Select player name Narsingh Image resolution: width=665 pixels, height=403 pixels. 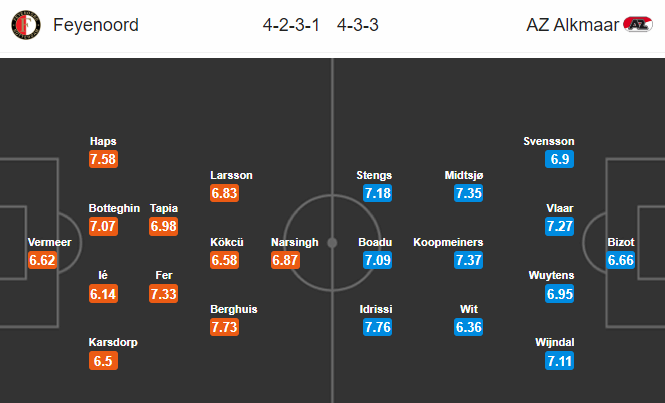click(x=295, y=242)
